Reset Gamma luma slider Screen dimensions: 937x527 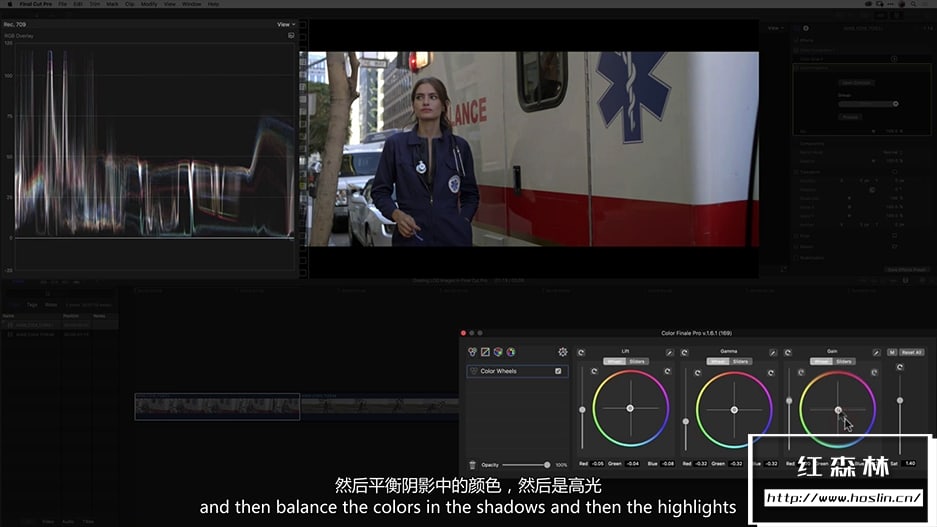(x=697, y=373)
